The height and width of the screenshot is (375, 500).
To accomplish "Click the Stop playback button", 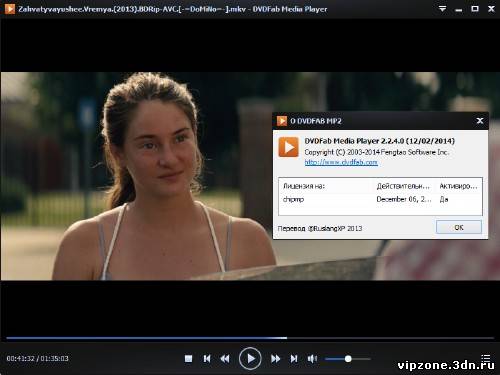I will (188, 359).
